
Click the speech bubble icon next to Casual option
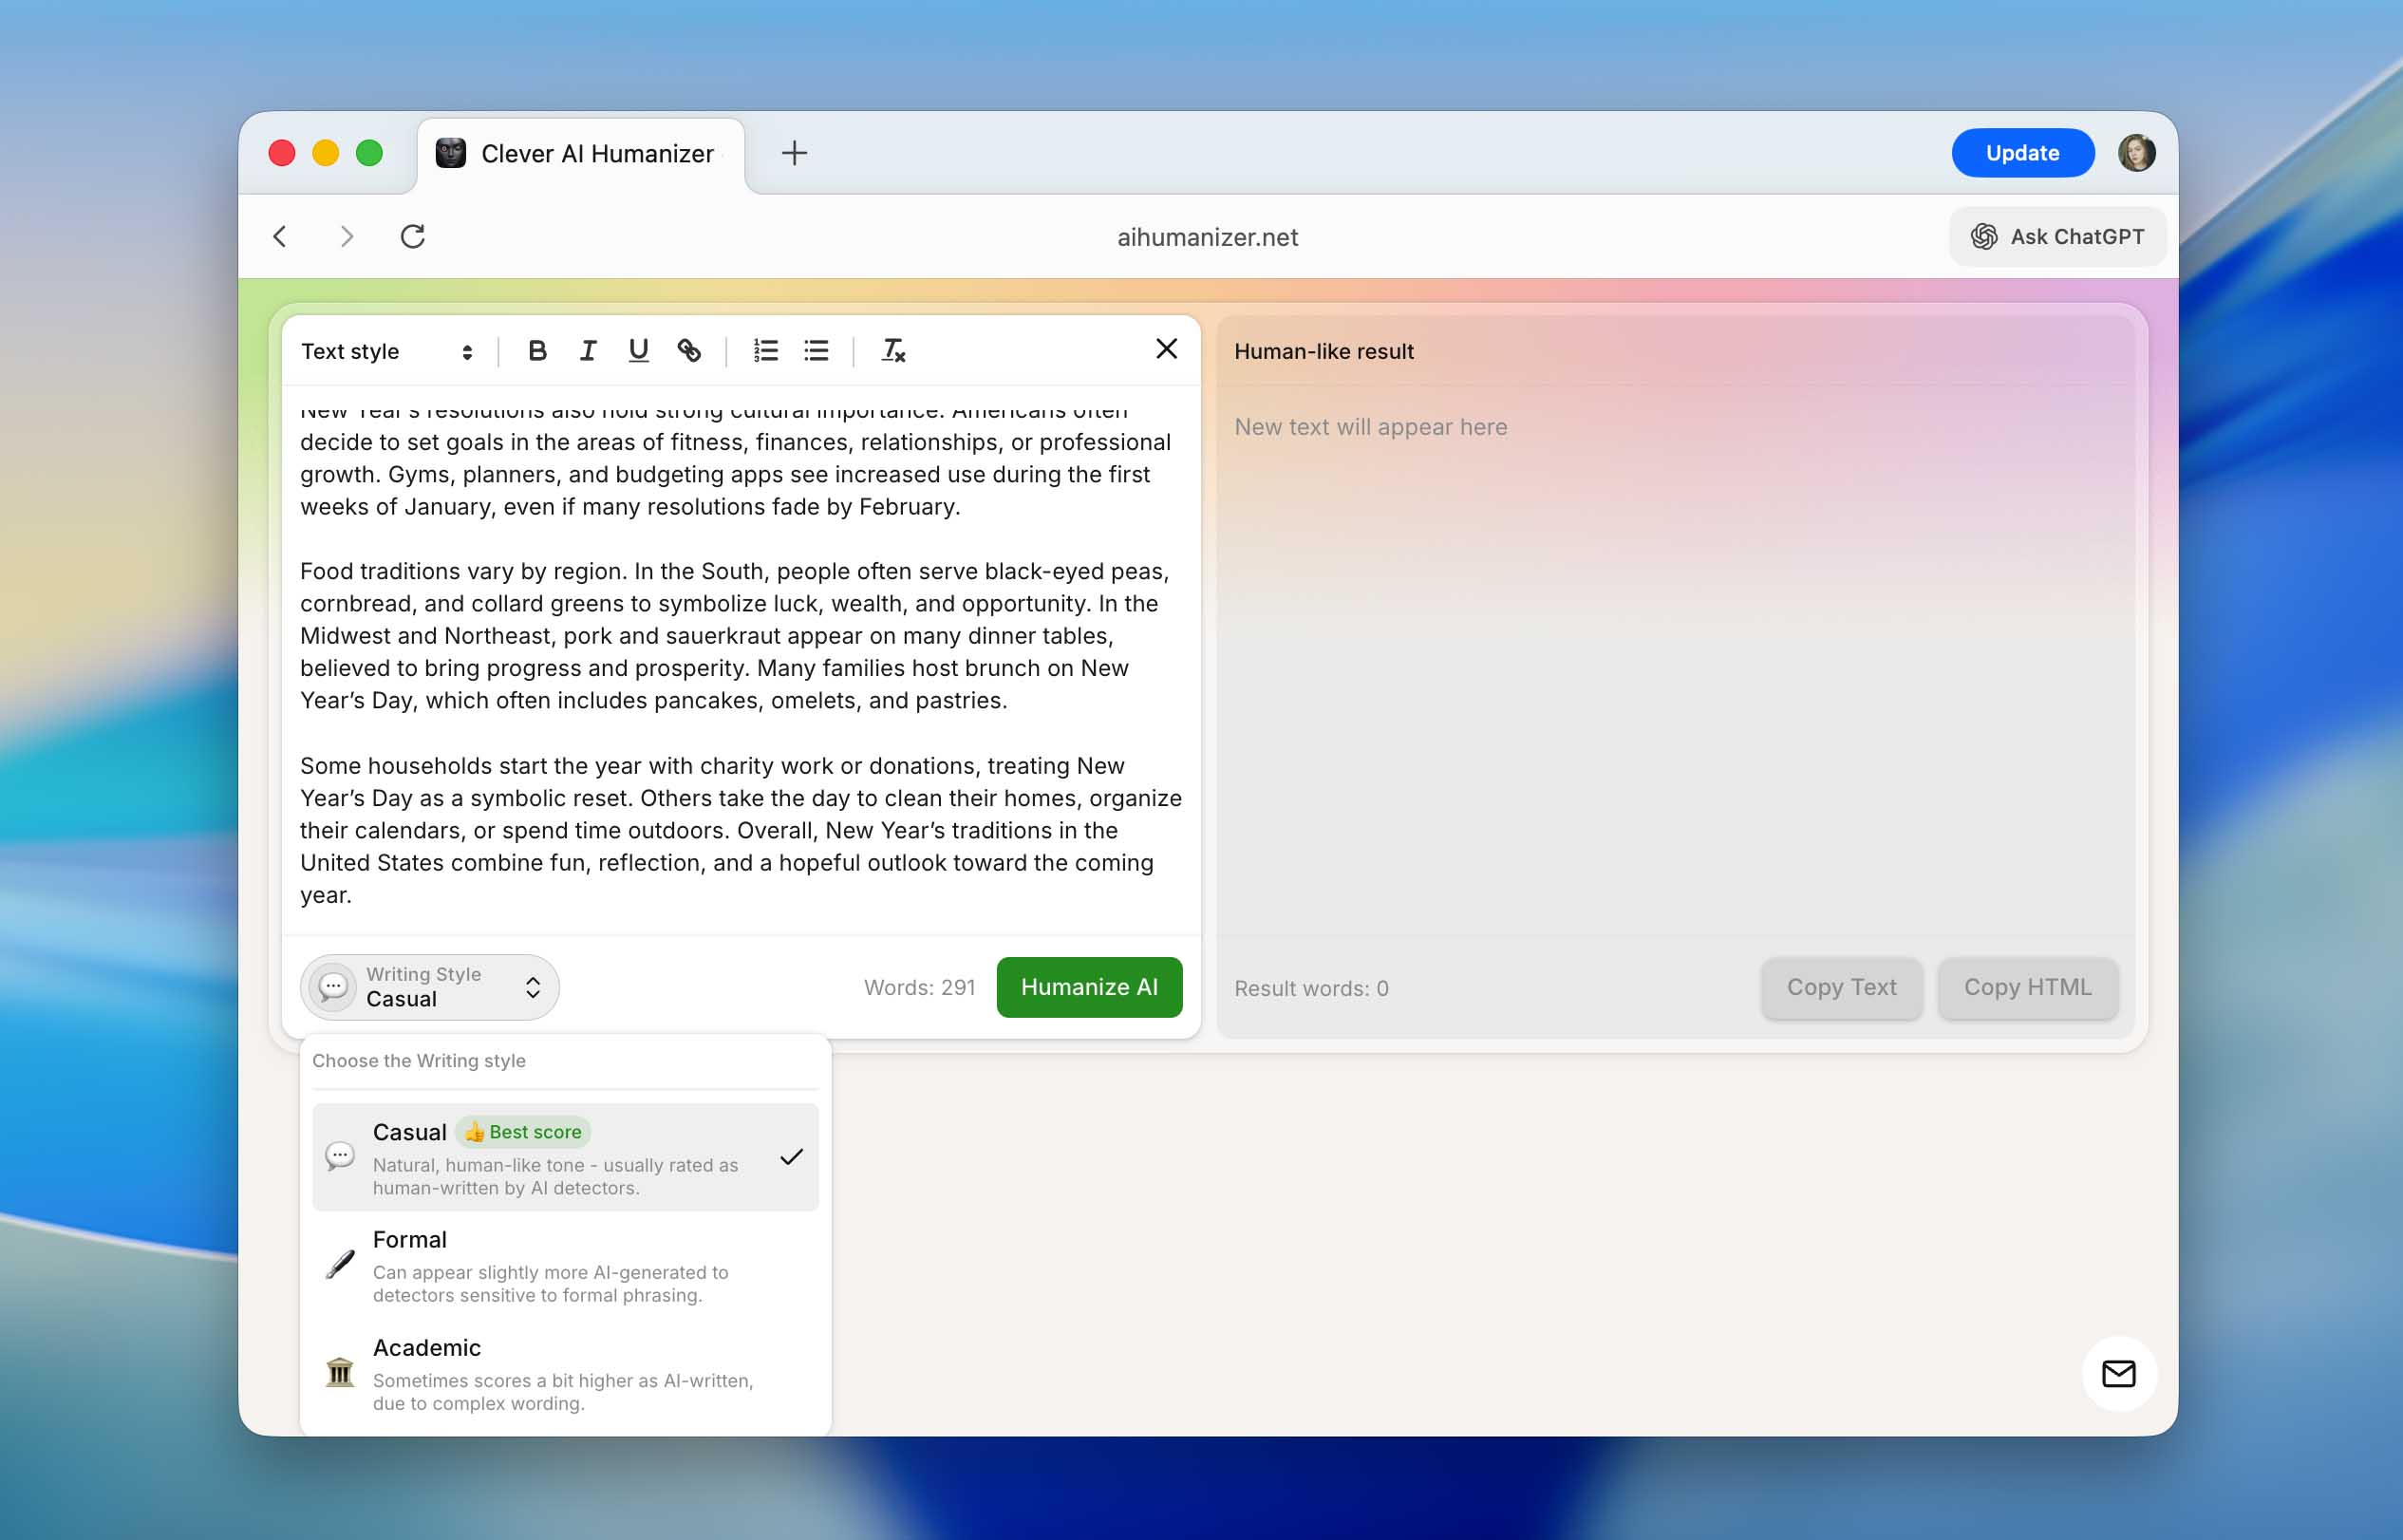pos(340,1156)
